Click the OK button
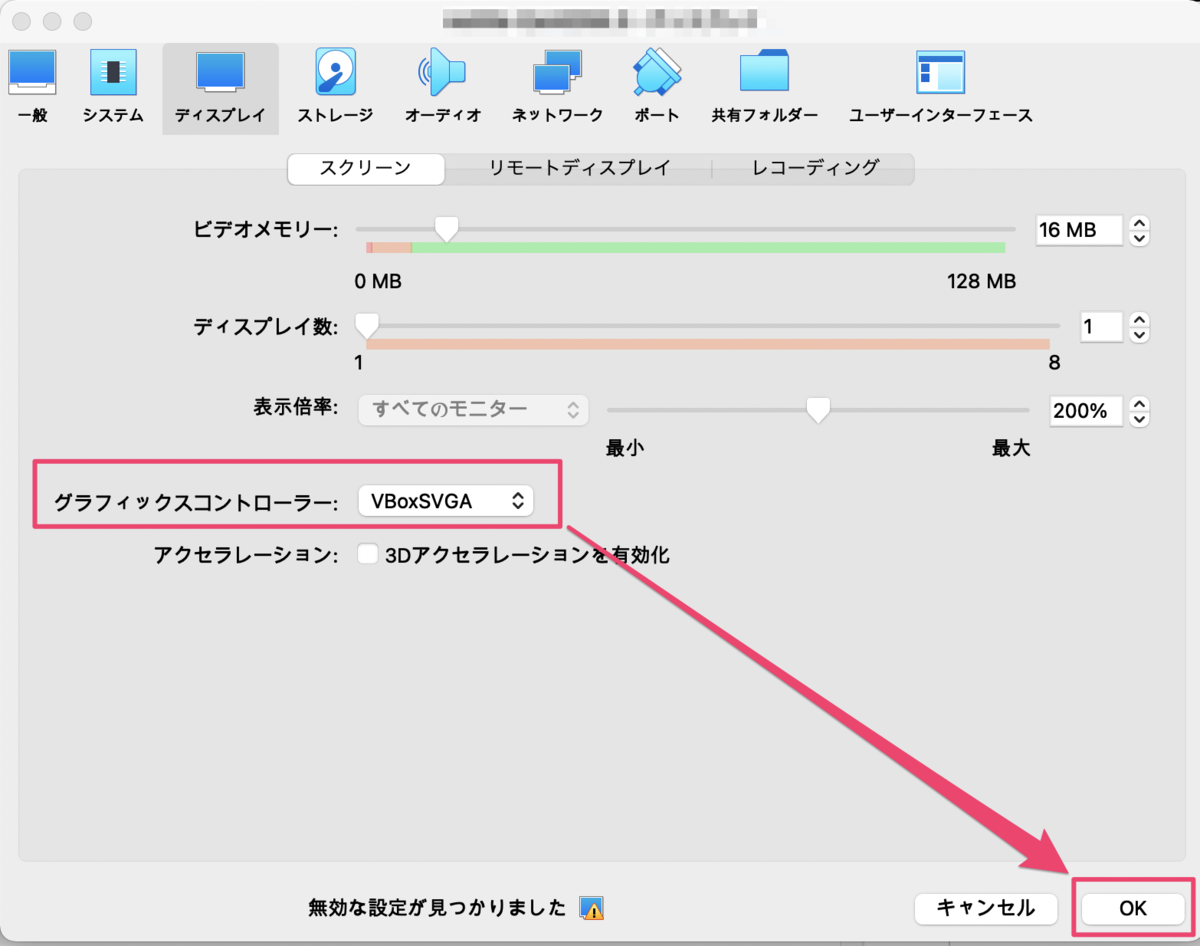Screen dimensions: 1200x946 click(x=1132, y=909)
